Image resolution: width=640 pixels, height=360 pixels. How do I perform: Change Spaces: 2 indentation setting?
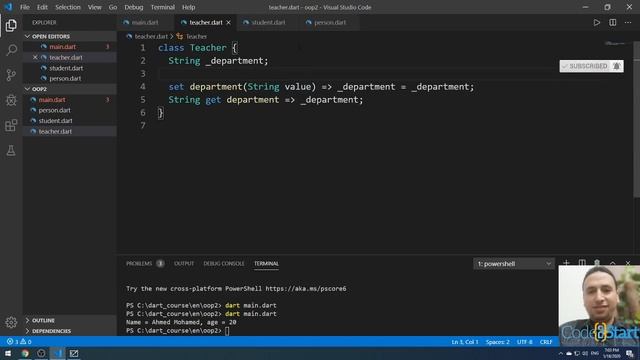[498, 342]
